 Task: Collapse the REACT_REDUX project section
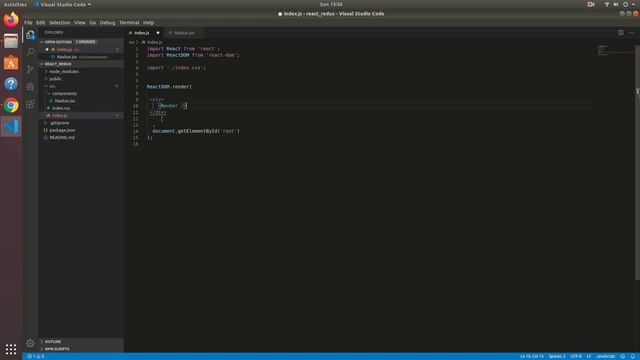click(x=42, y=64)
